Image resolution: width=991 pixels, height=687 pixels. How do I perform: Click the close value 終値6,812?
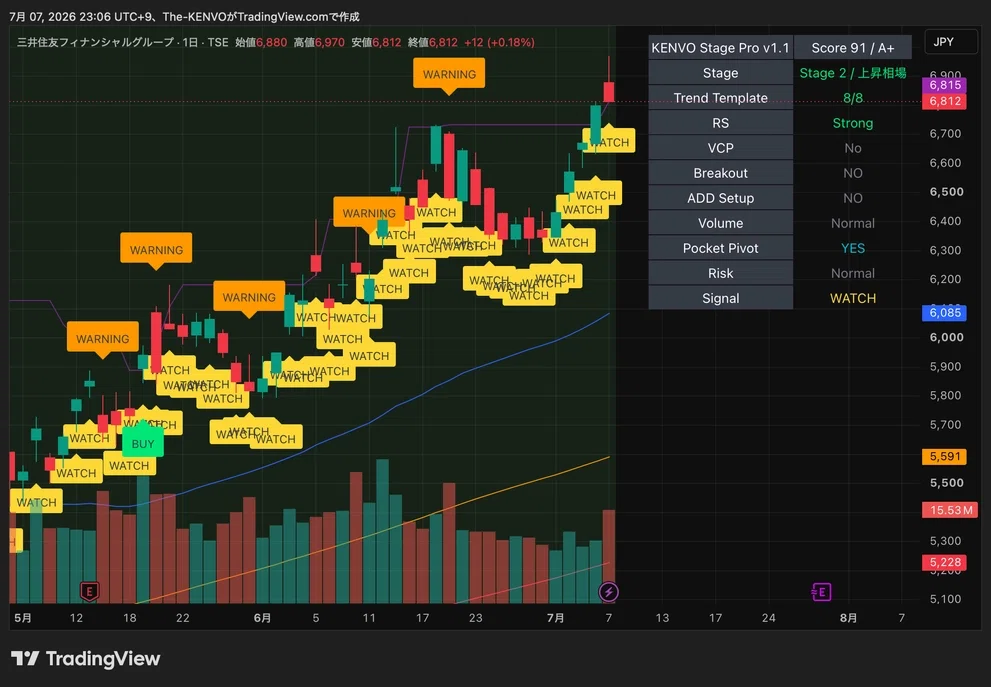[433, 42]
